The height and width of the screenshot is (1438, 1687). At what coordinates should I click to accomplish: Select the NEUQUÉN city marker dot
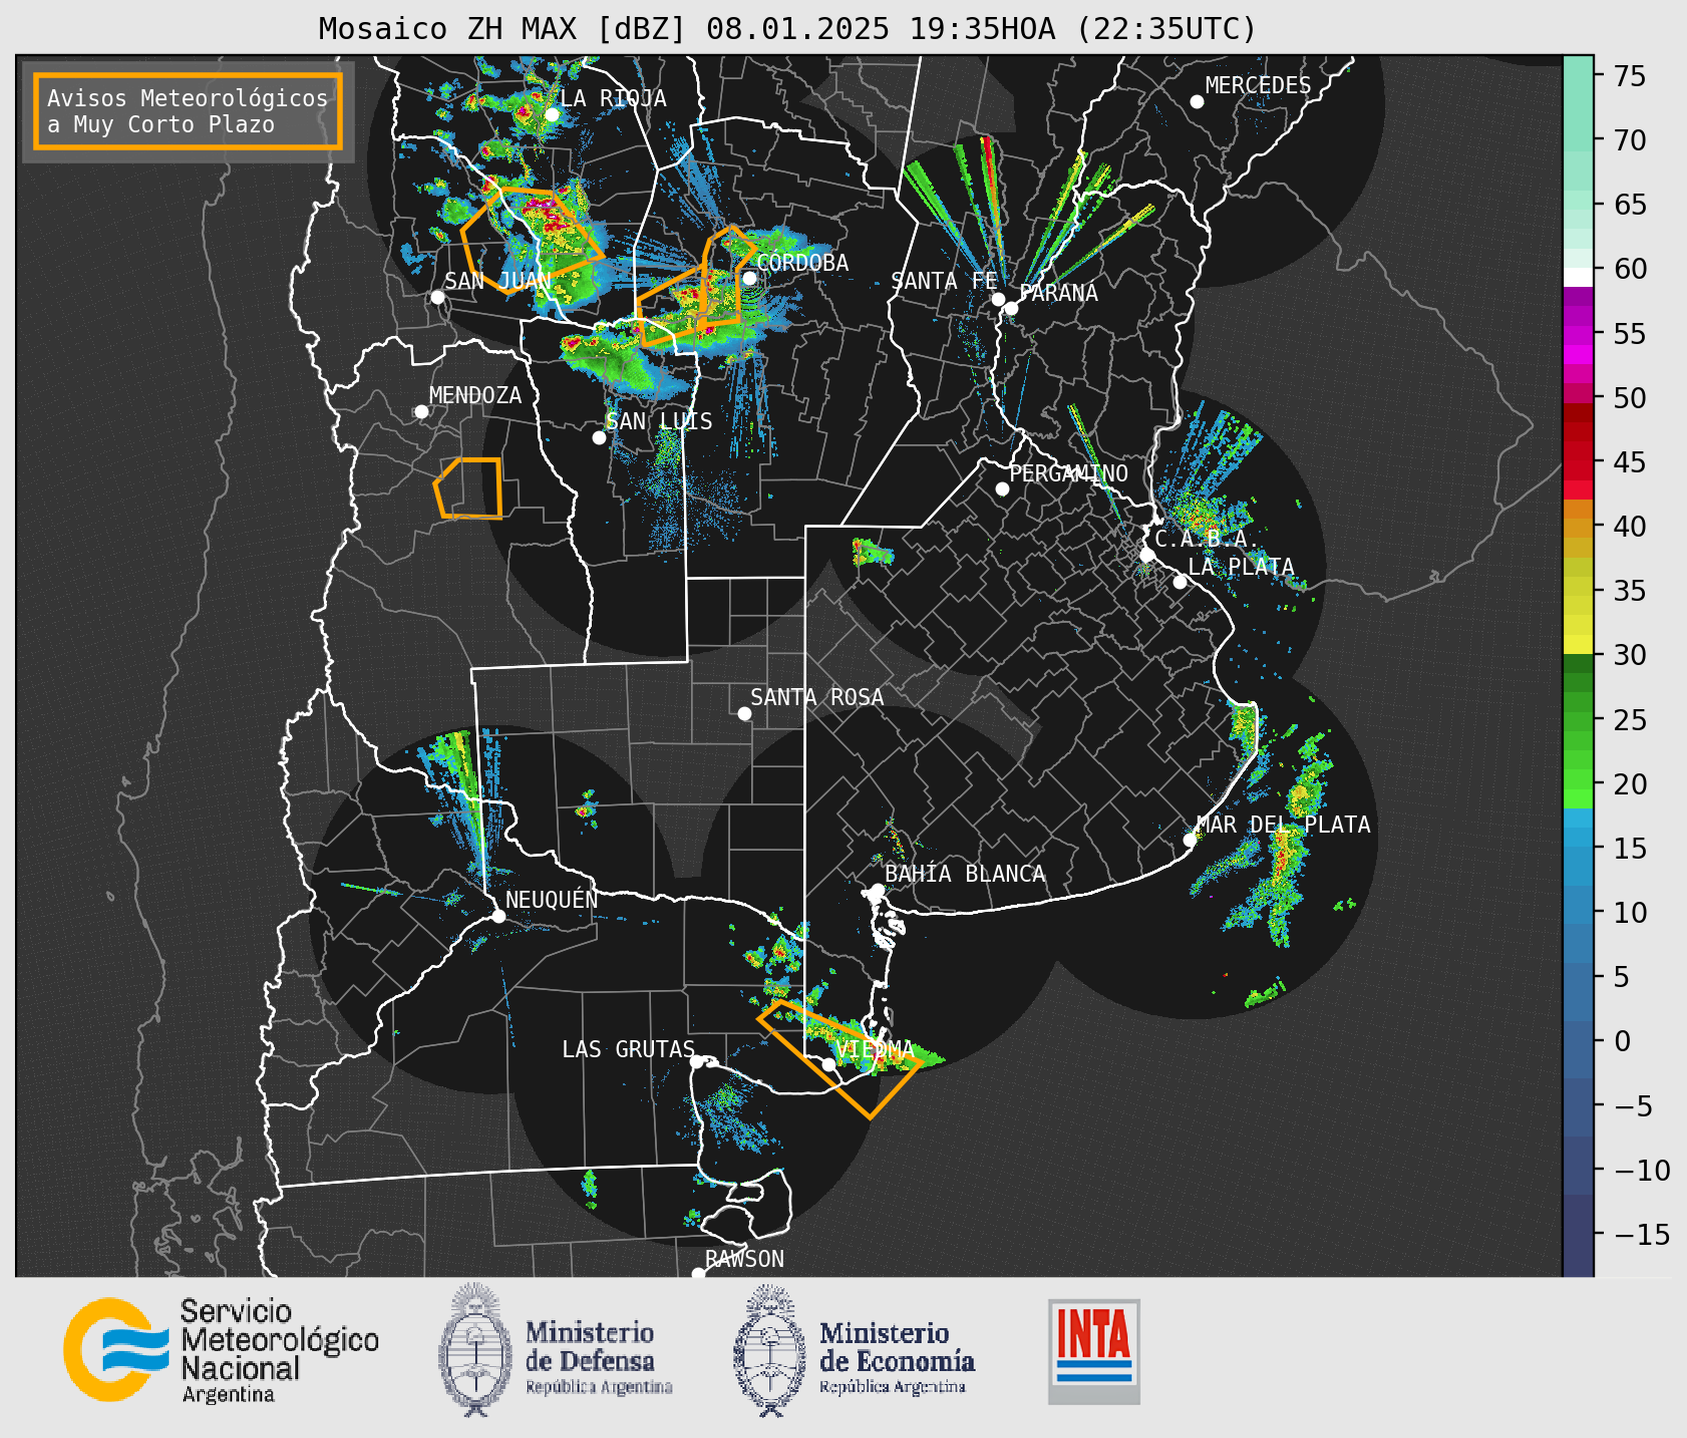[x=498, y=916]
